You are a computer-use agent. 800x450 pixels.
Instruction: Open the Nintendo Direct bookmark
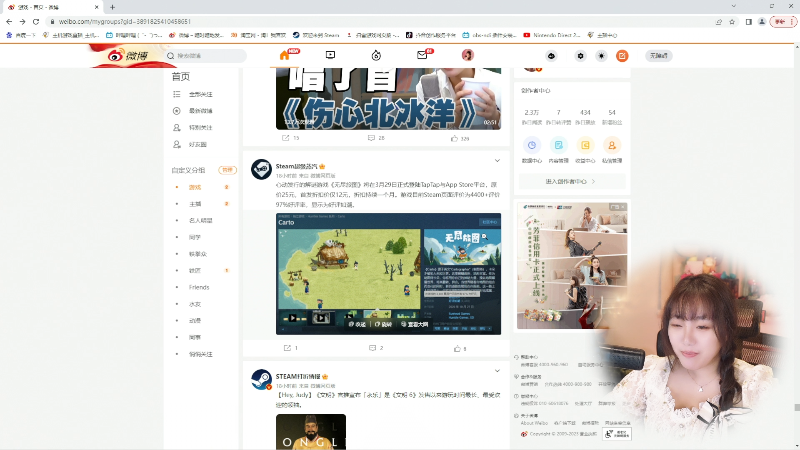coord(552,35)
